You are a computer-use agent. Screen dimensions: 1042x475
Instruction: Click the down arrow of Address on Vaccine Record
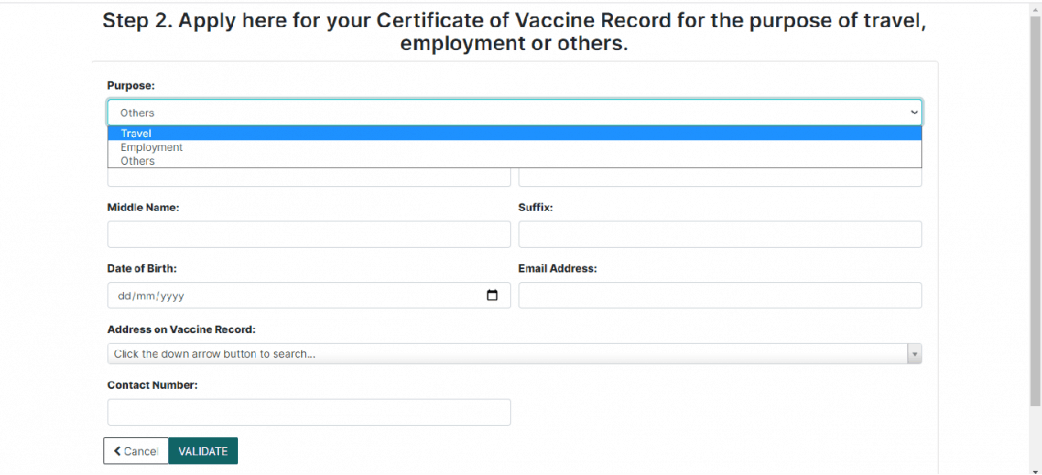tap(913, 354)
